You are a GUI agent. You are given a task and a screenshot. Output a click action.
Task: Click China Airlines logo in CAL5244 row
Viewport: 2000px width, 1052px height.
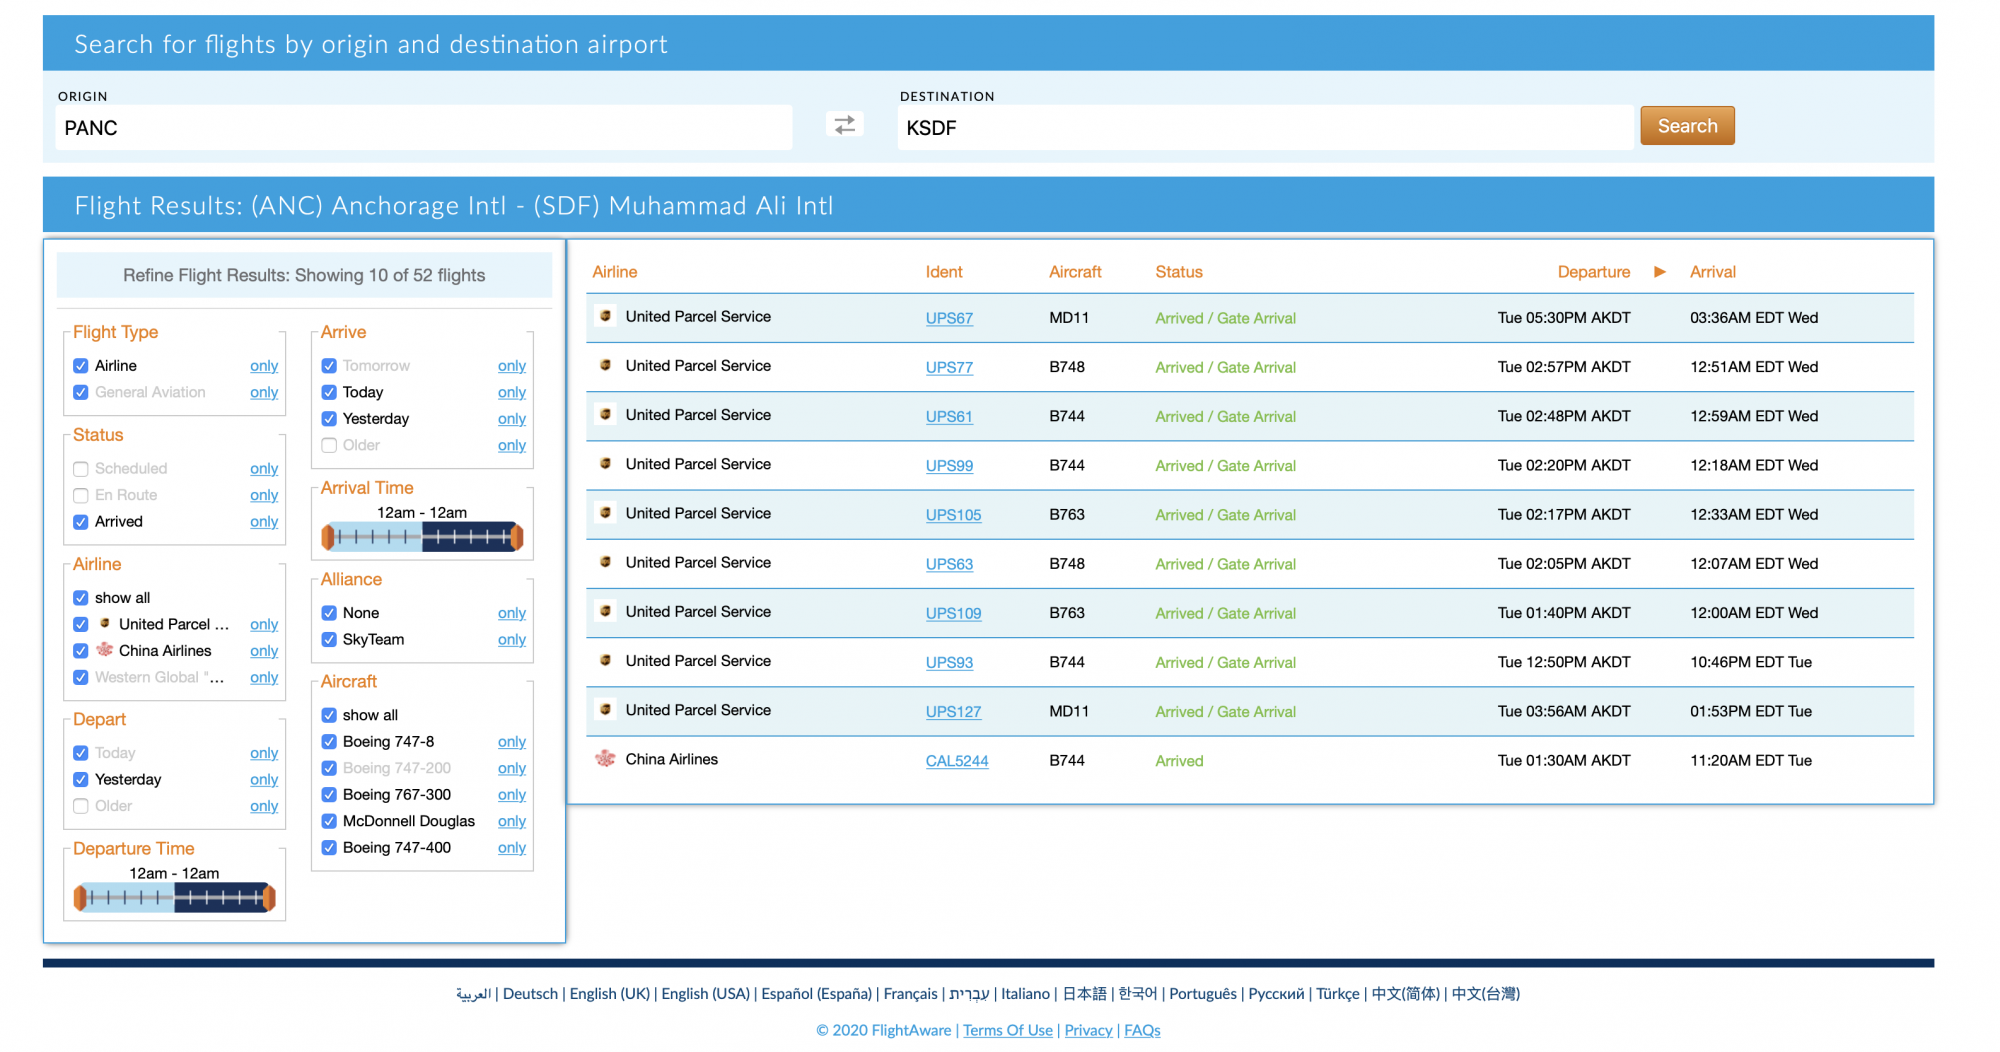605,759
